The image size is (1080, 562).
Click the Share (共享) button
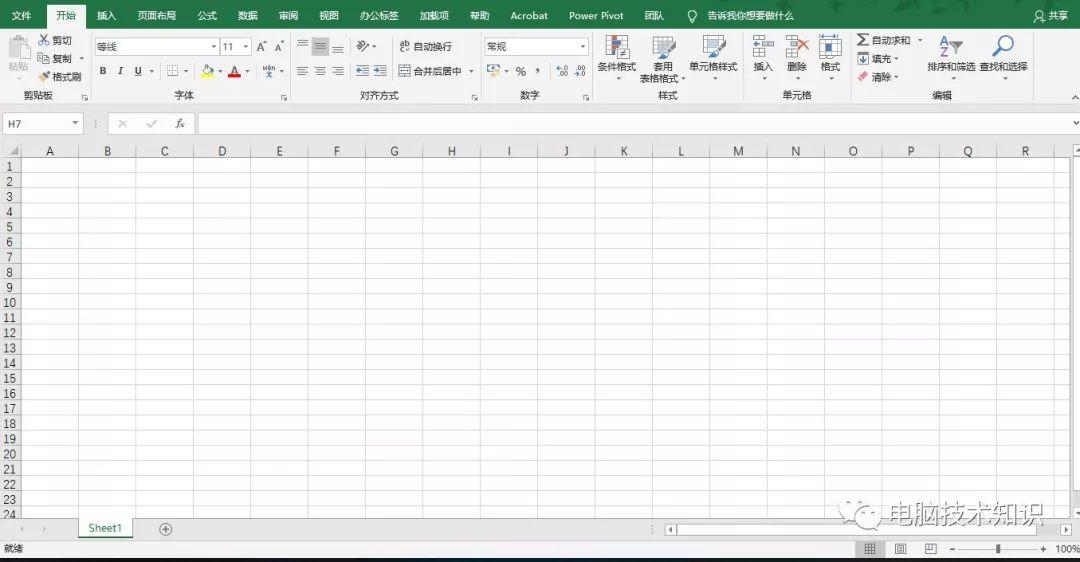pyautogui.click(x=1051, y=16)
